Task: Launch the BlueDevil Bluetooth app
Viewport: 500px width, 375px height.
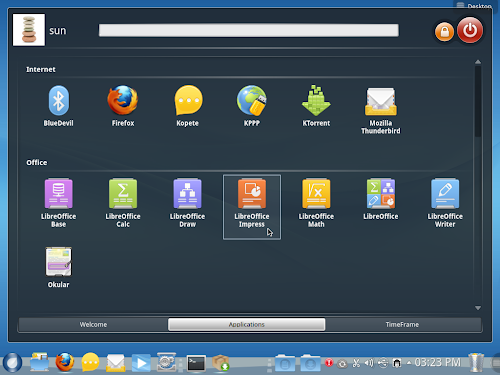Action: (59, 106)
